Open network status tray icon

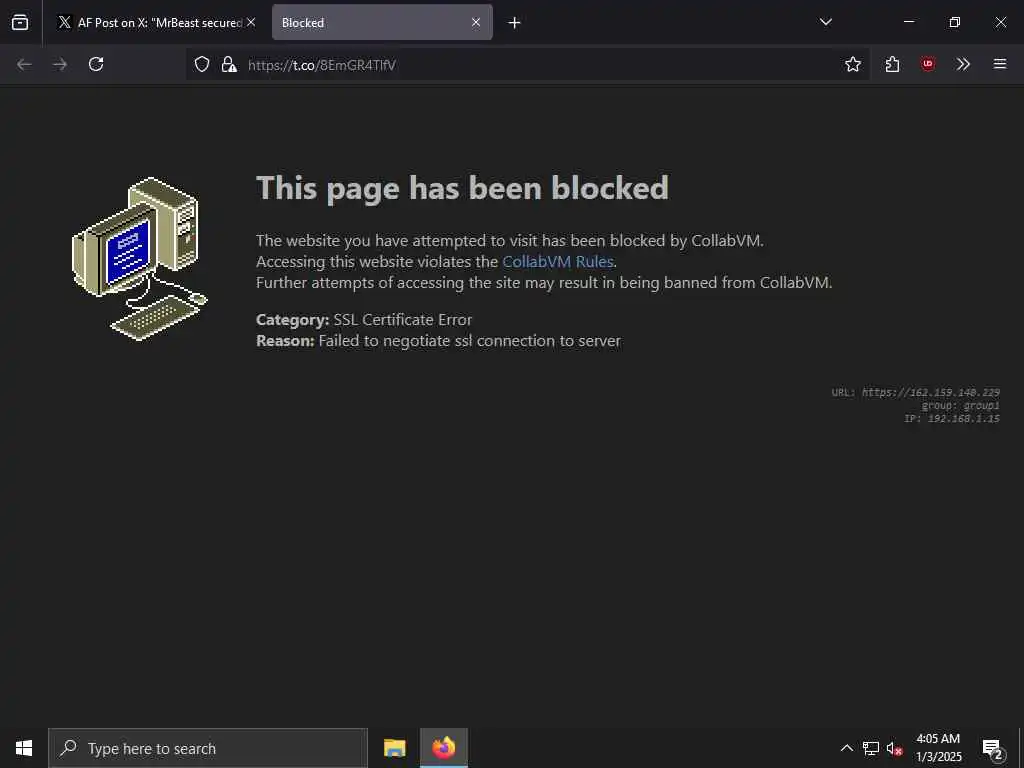tap(871, 748)
